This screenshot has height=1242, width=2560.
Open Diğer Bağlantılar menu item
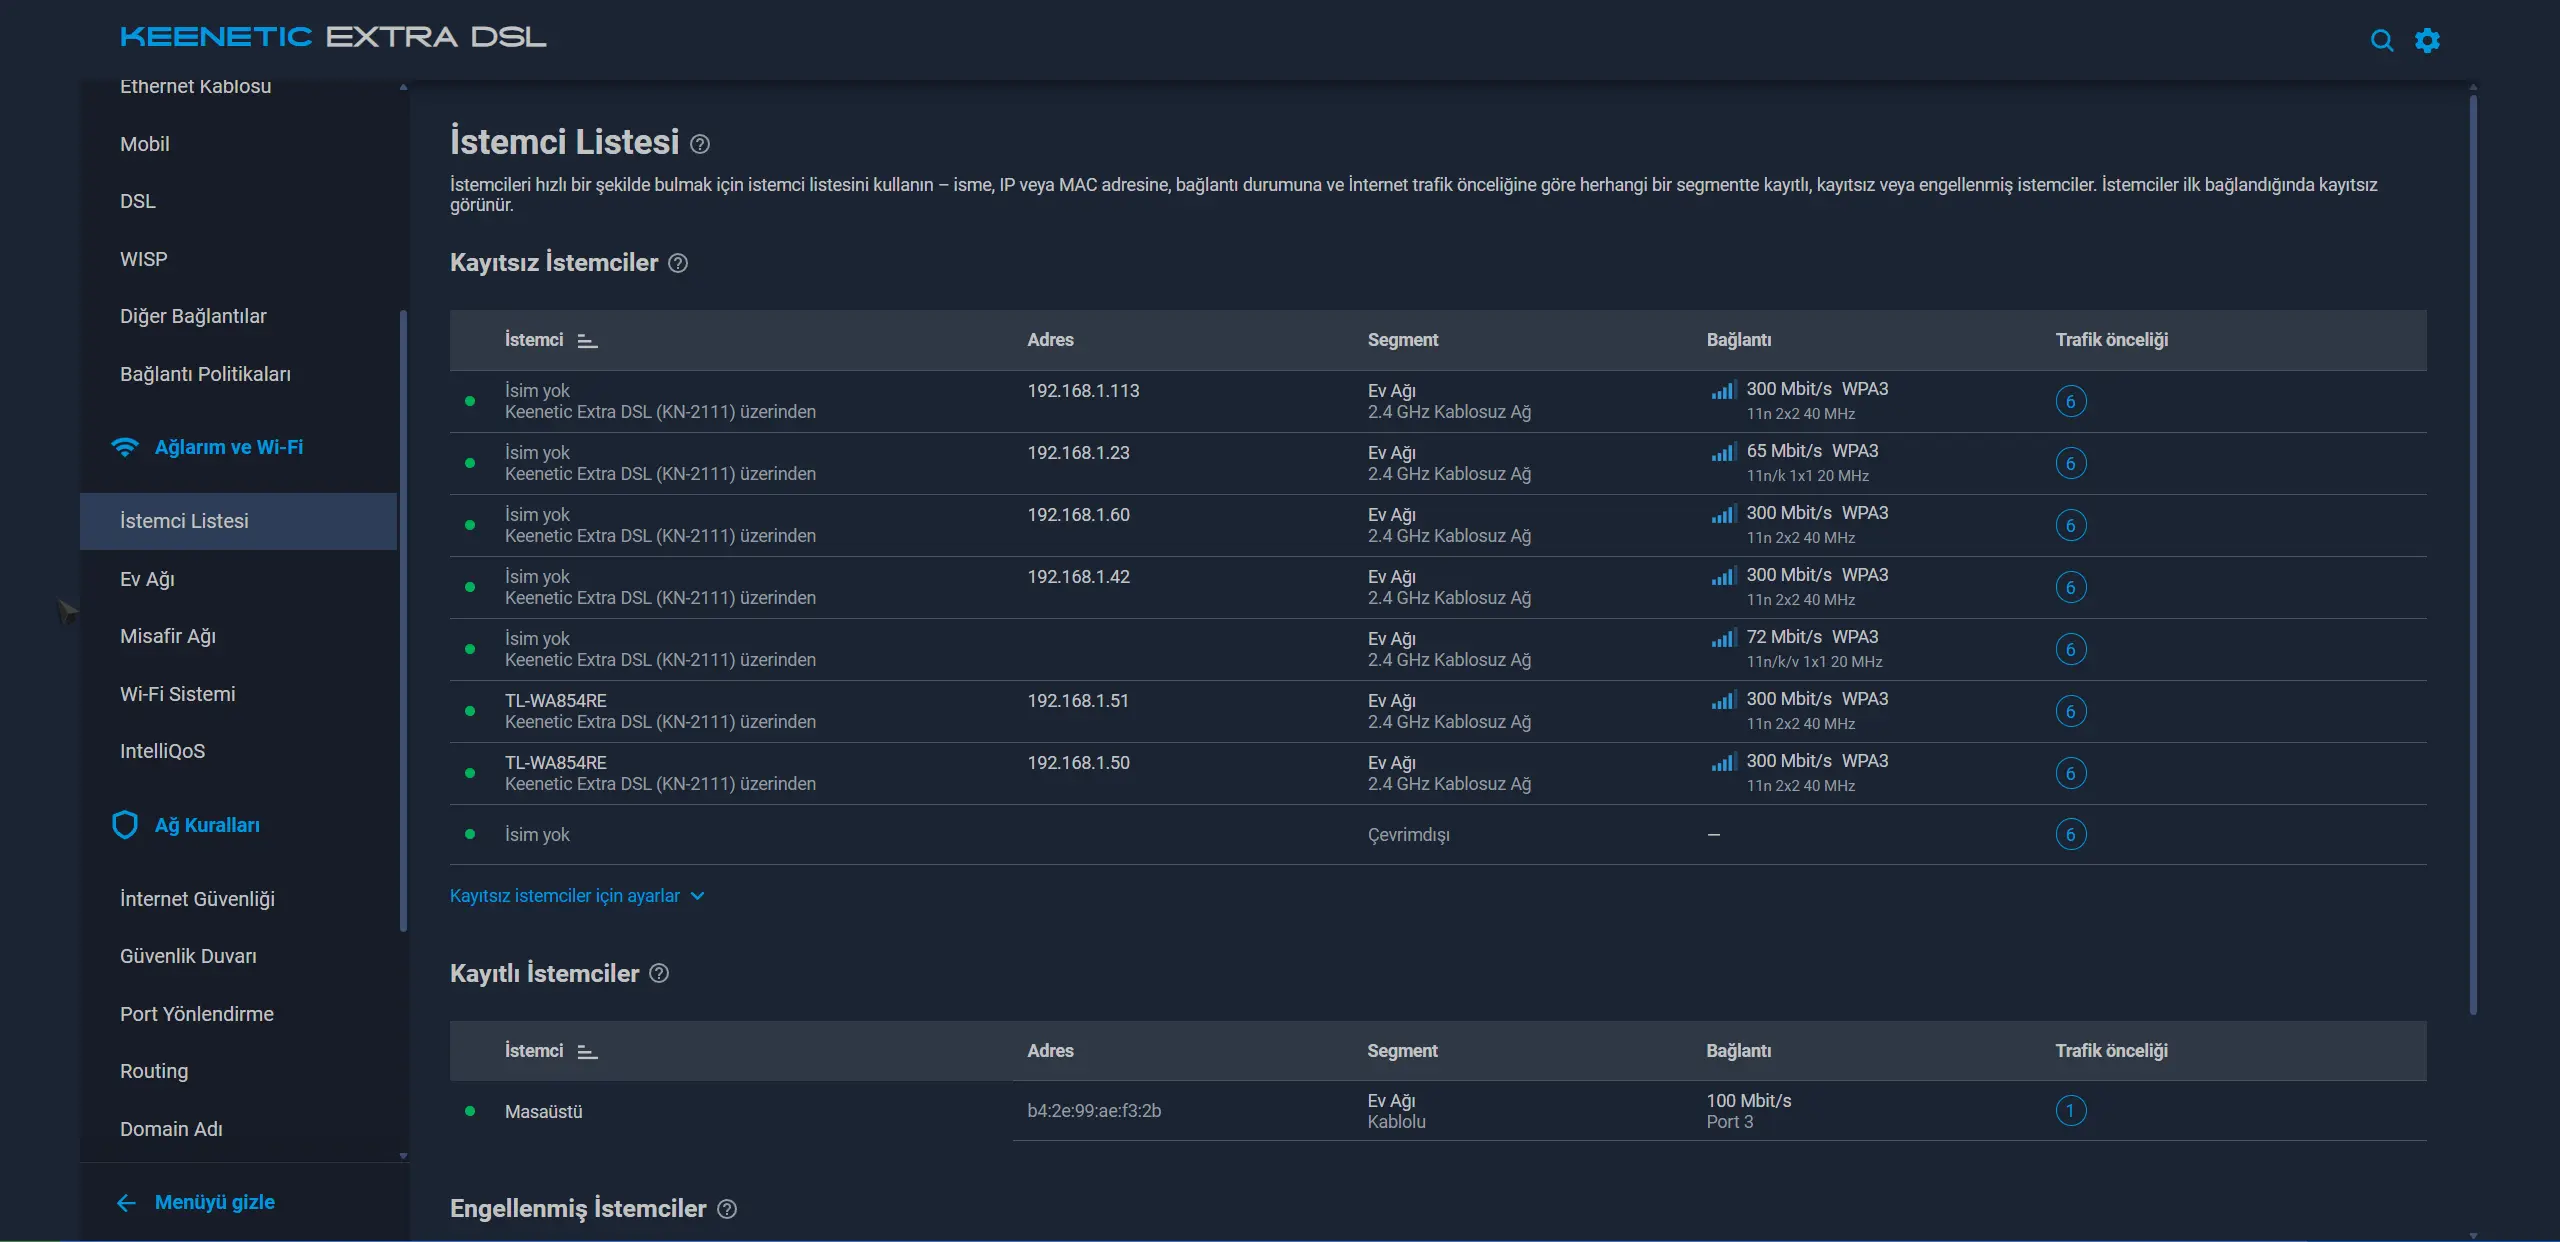coord(193,316)
